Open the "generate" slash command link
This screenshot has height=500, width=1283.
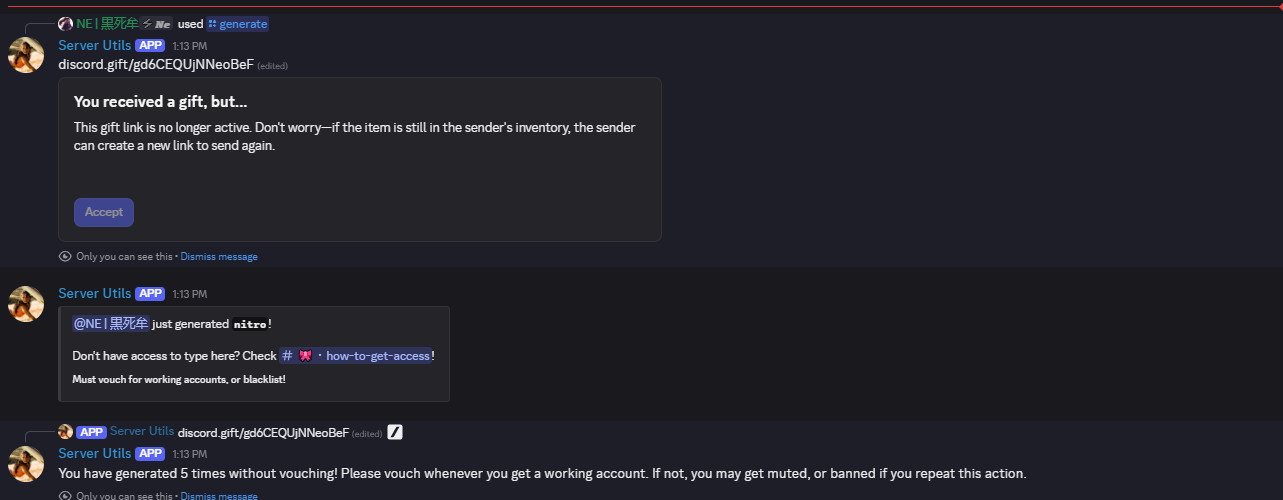pyautogui.click(x=237, y=23)
